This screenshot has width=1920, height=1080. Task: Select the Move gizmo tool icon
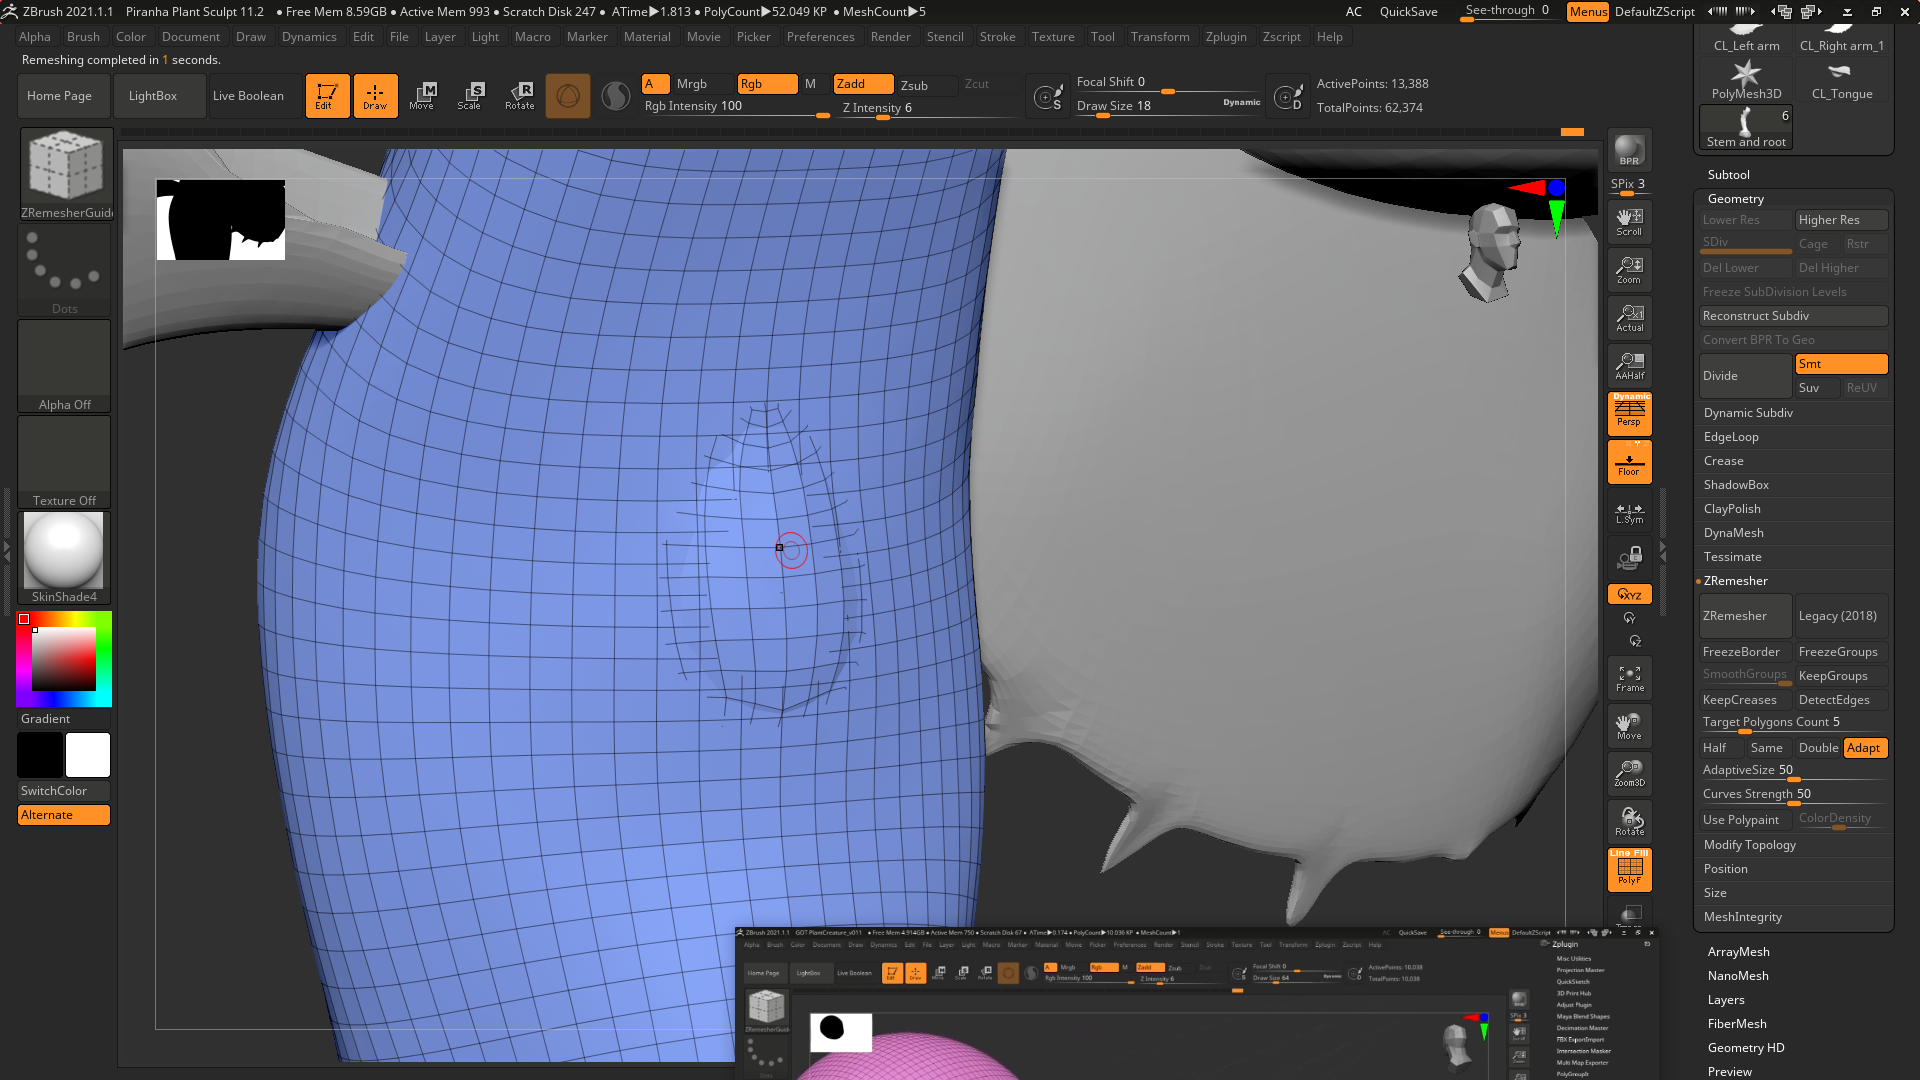point(422,96)
